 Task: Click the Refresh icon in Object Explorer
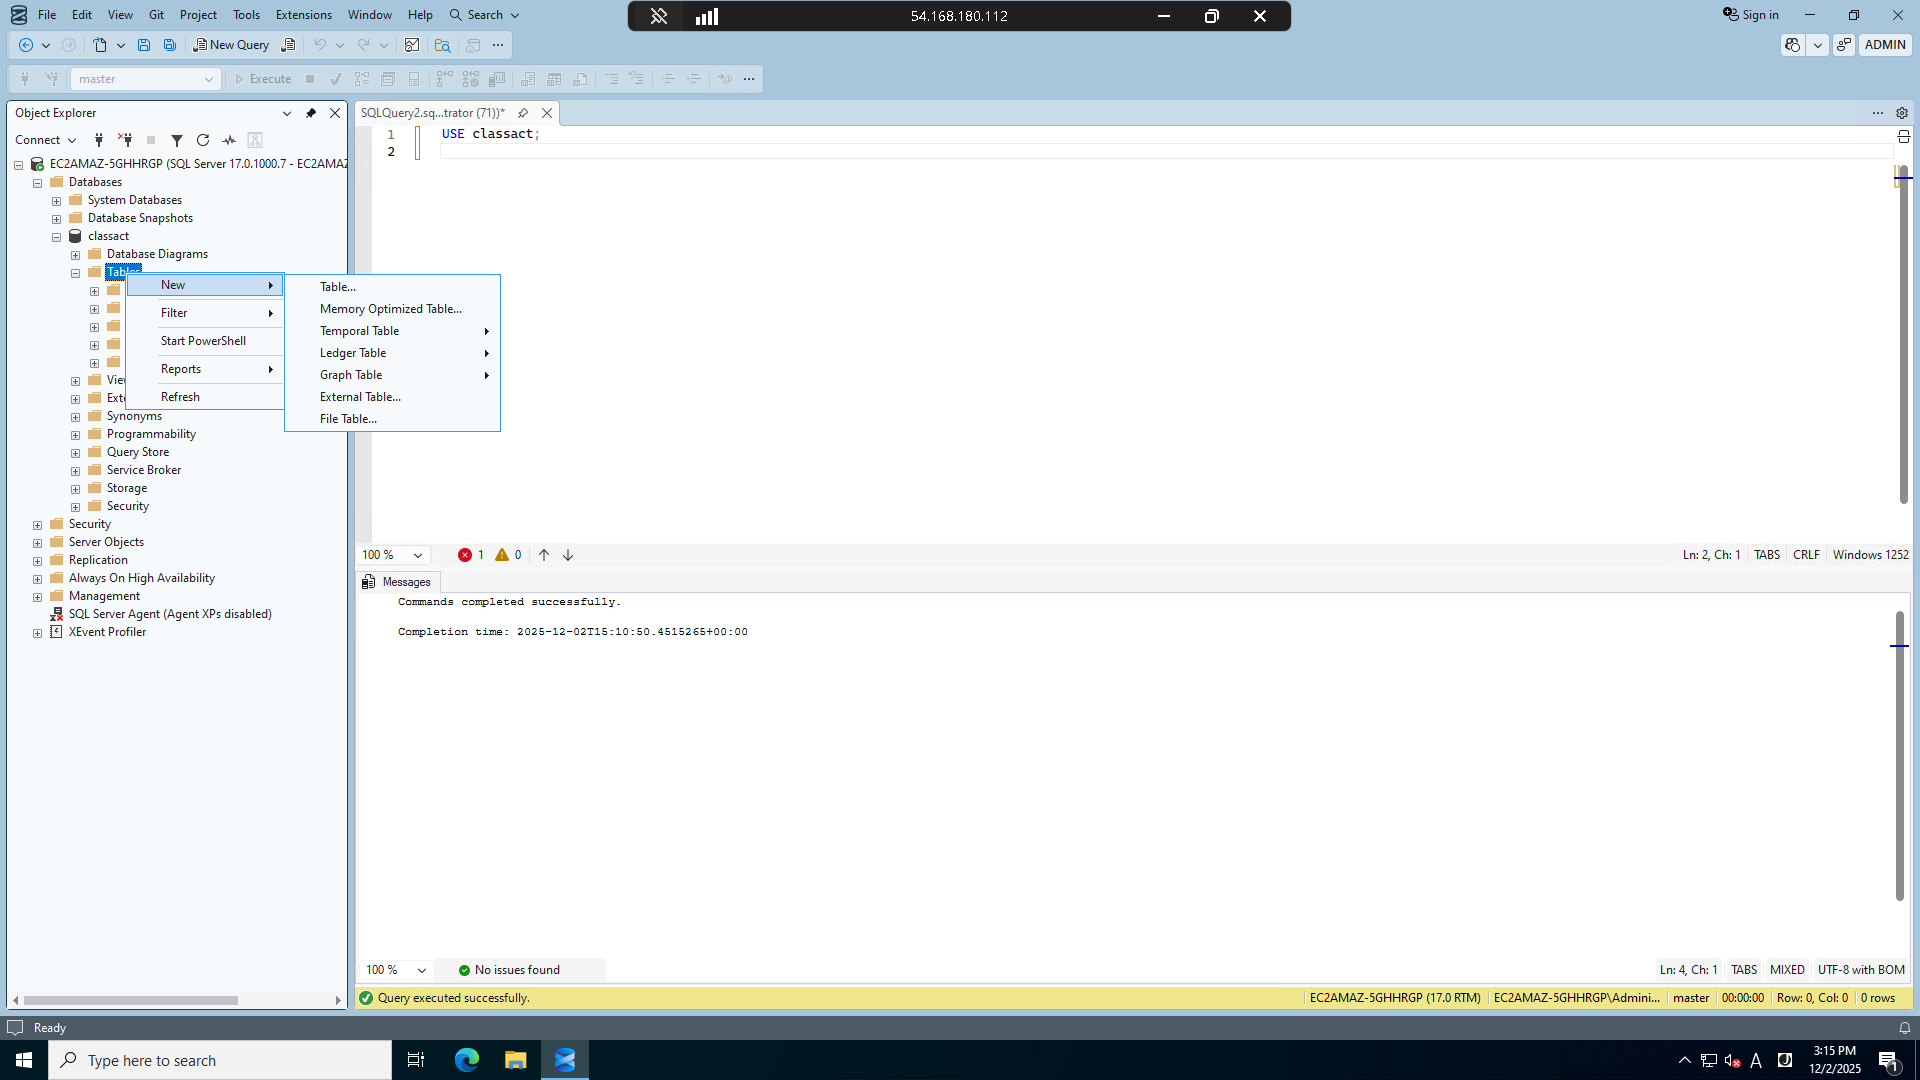(203, 140)
